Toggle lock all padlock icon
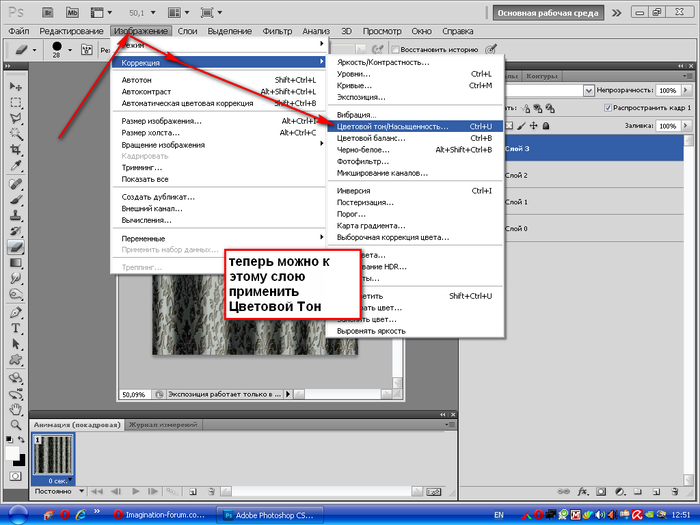The image size is (700, 525). click(x=546, y=126)
